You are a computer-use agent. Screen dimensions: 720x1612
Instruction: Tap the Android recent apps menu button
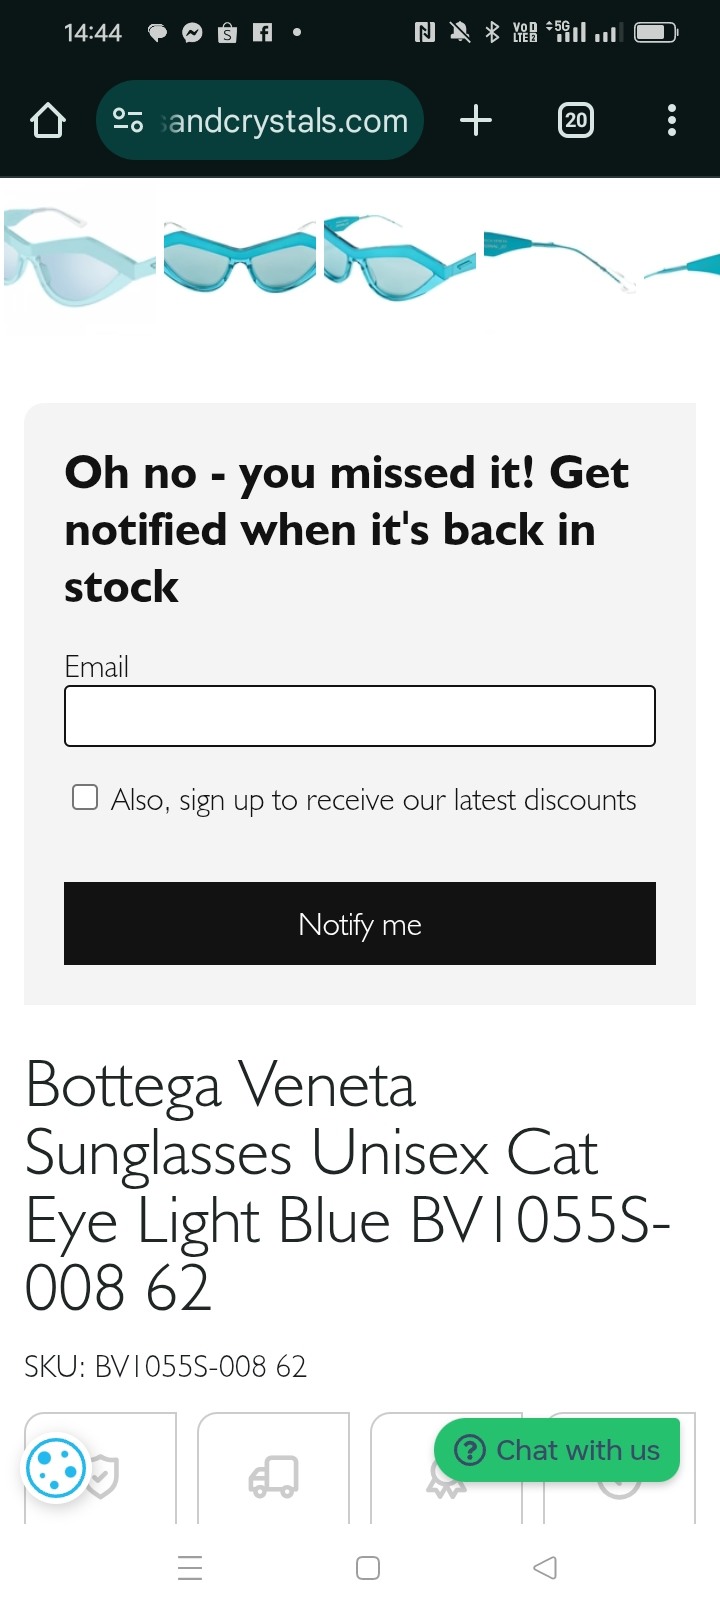pos(190,1568)
